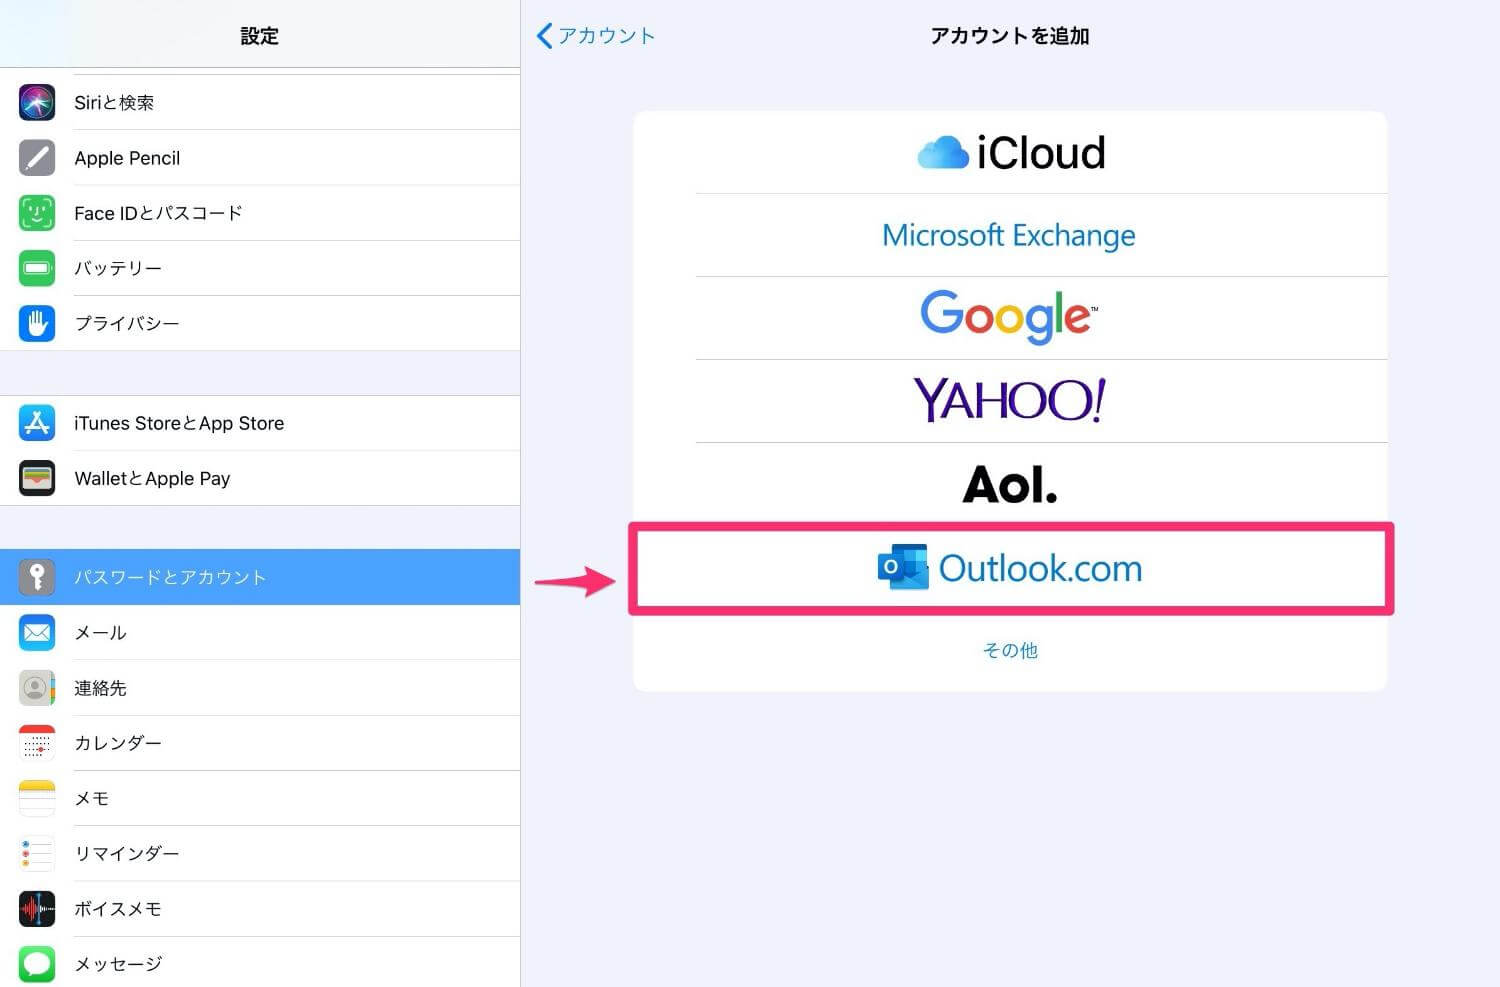
Task: Tap the Voice Memos waveform icon
Action: coord(37,908)
